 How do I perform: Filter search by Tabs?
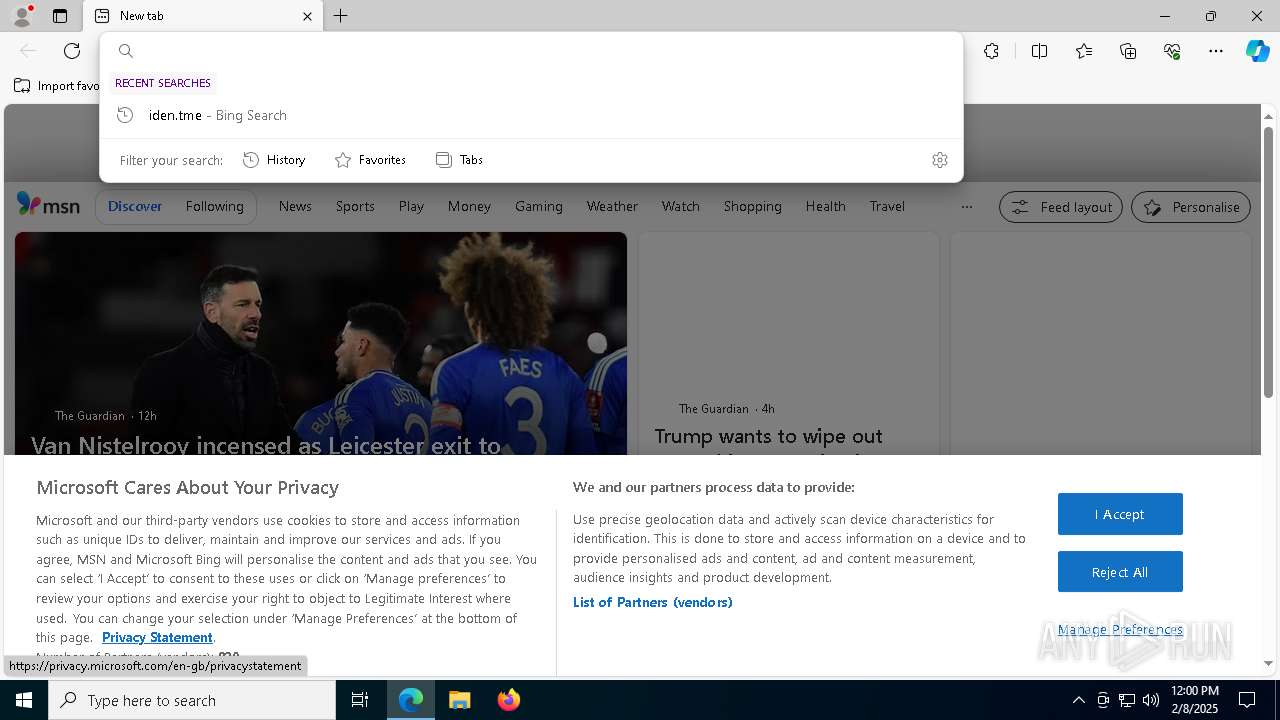(x=459, y=160)
